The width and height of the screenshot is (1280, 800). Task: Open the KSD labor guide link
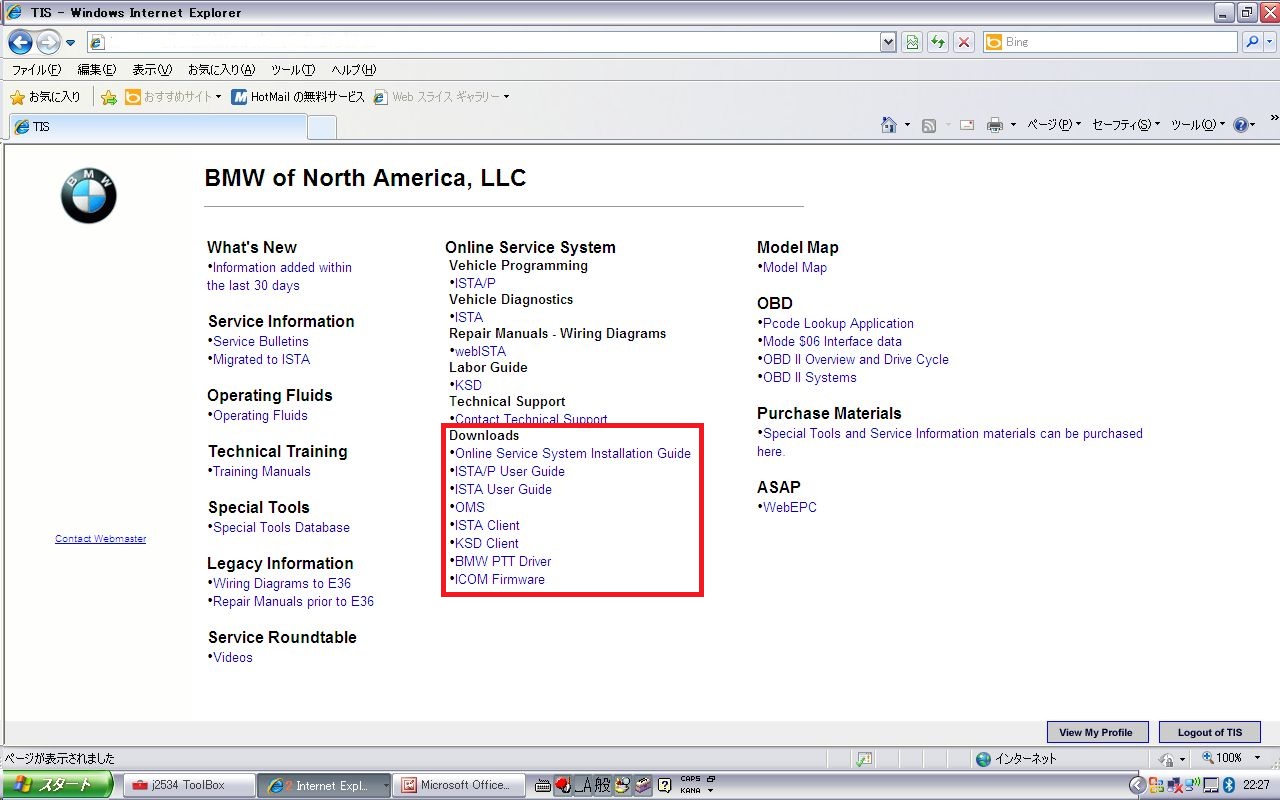[x=468, y=385]
